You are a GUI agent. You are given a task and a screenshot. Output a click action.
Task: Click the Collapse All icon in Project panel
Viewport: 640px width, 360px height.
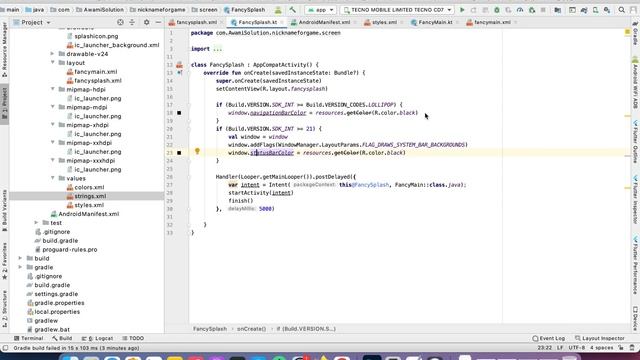click(132, 22)
